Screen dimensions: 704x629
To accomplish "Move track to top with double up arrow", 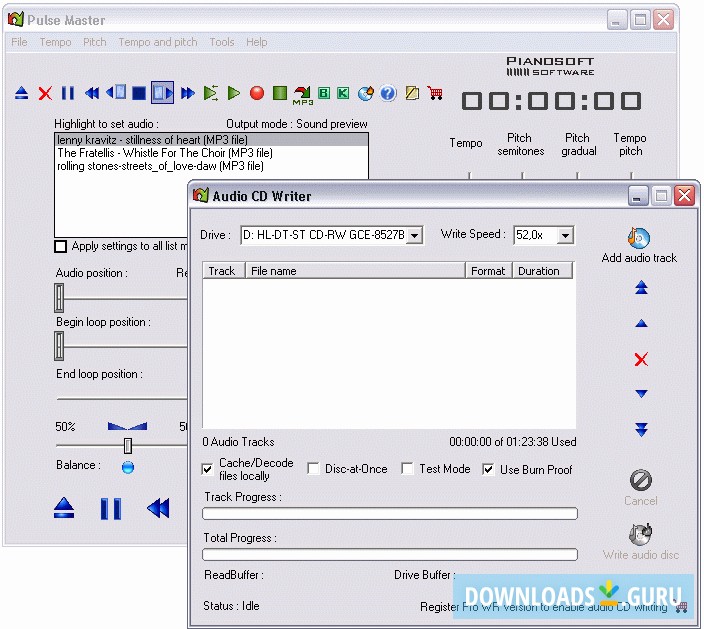I will [642, 287].
